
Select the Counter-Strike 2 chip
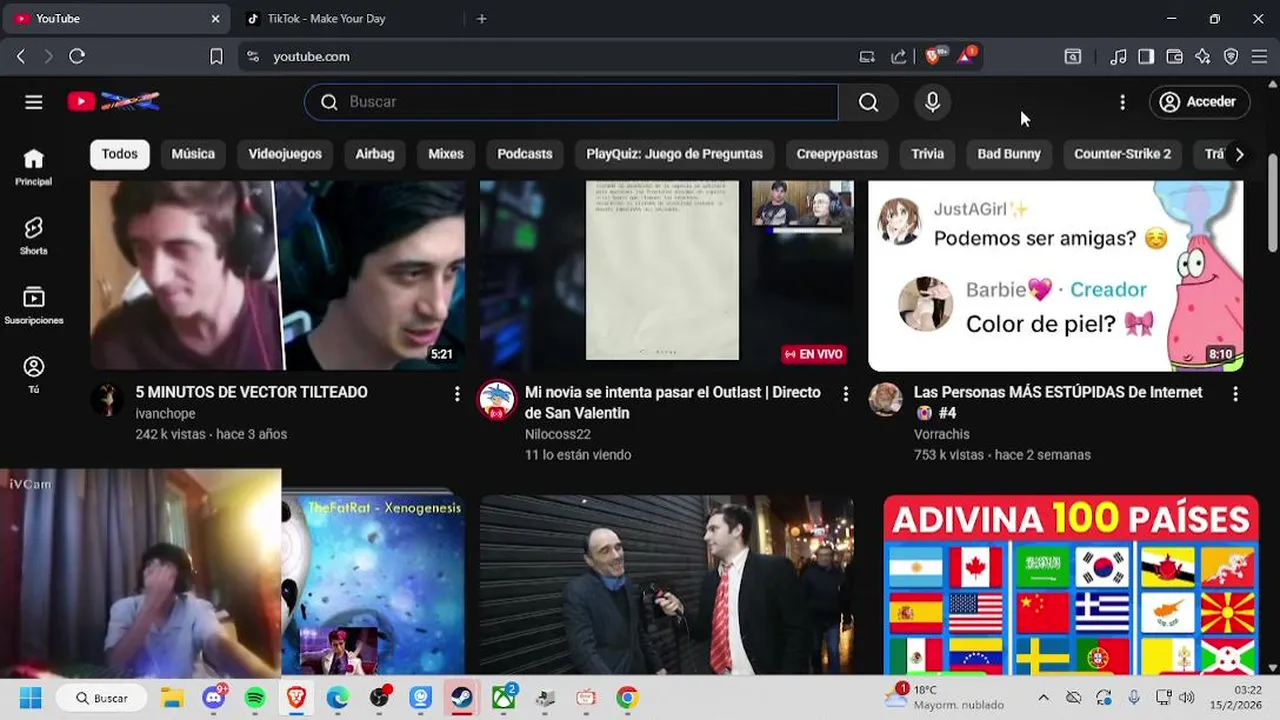[x=1122, y=154]
